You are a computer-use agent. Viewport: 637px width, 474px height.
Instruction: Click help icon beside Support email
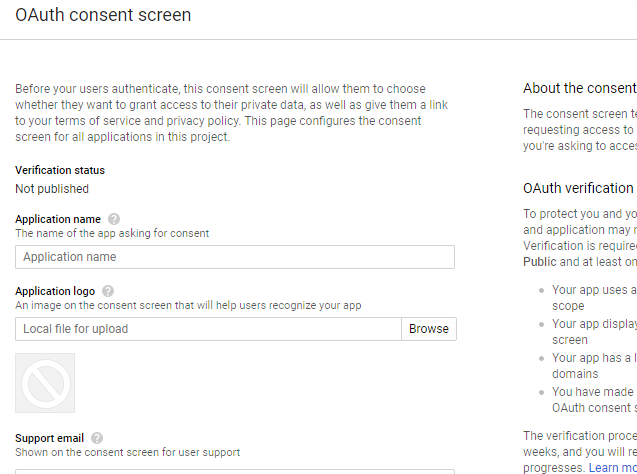click(x=96, y=438)
